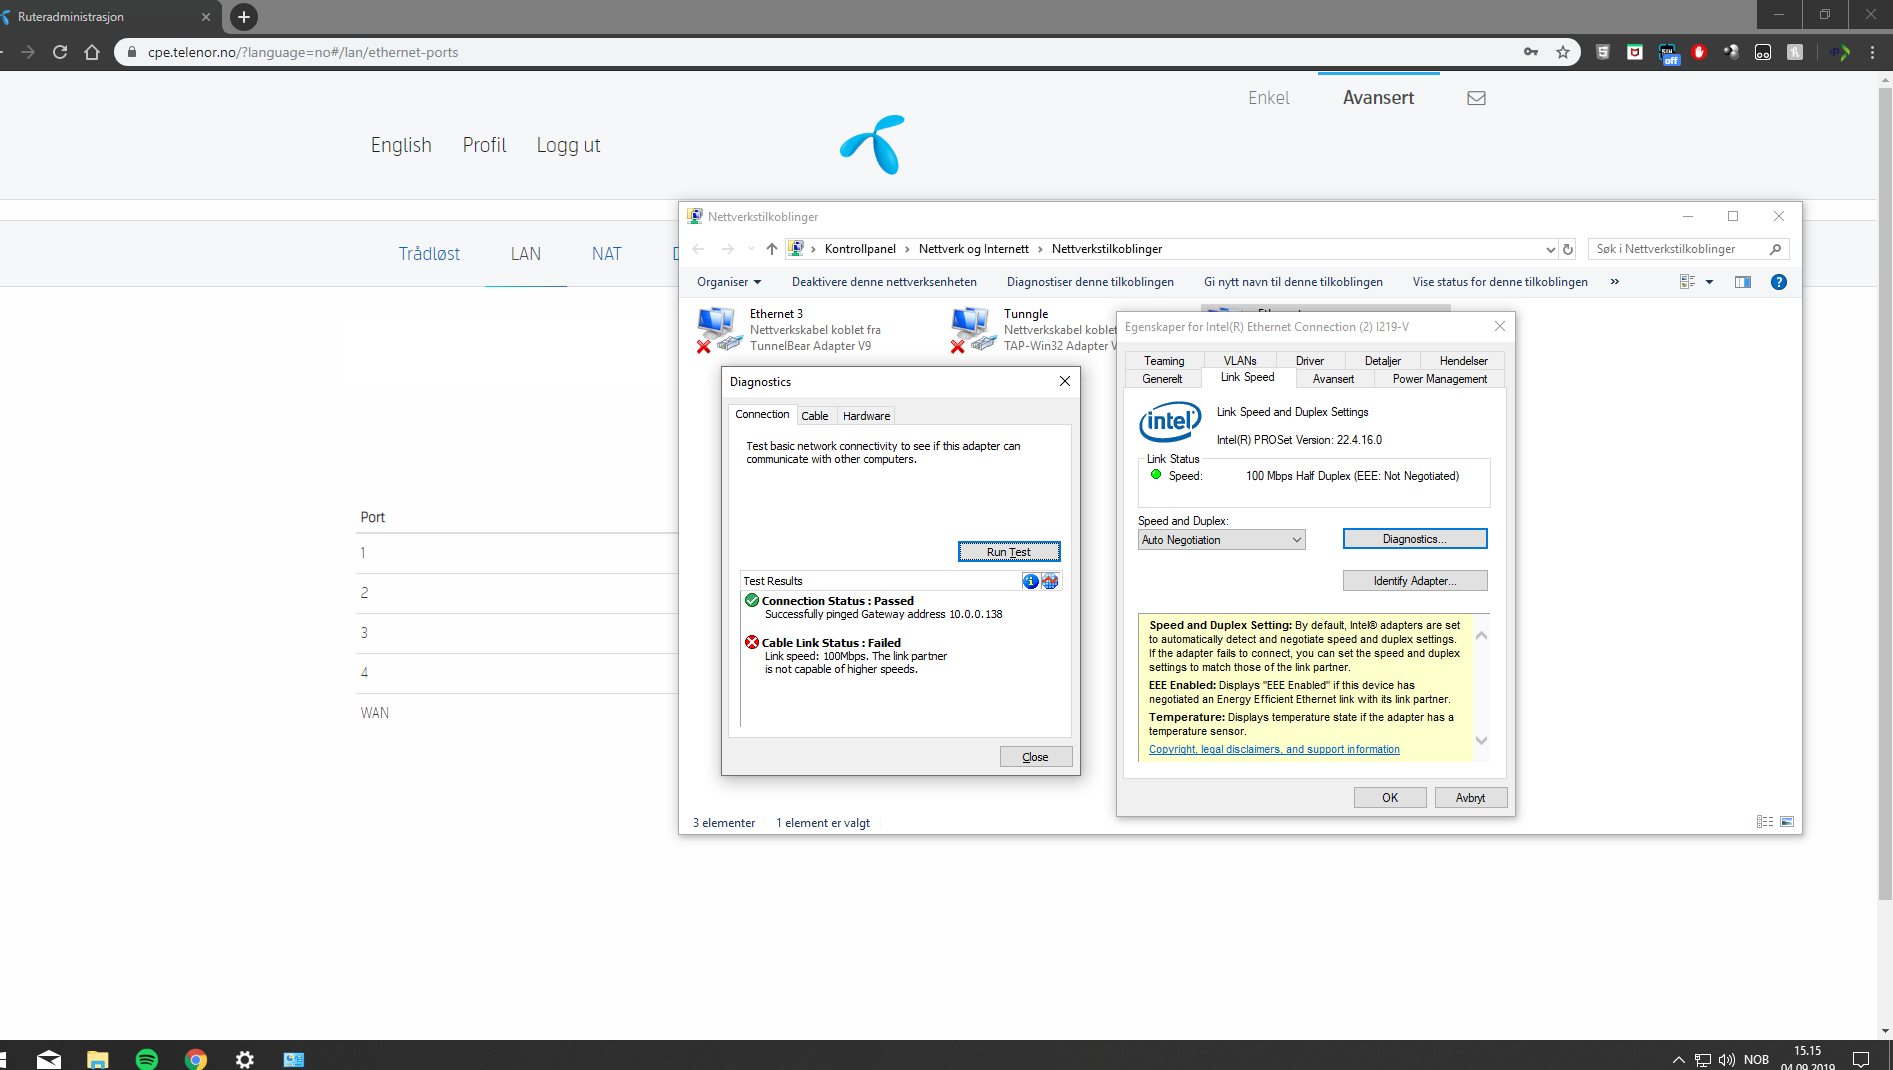Click Close in the Diagnostics dialog
The image size is (1893, 1070).
pos(1036,757)
